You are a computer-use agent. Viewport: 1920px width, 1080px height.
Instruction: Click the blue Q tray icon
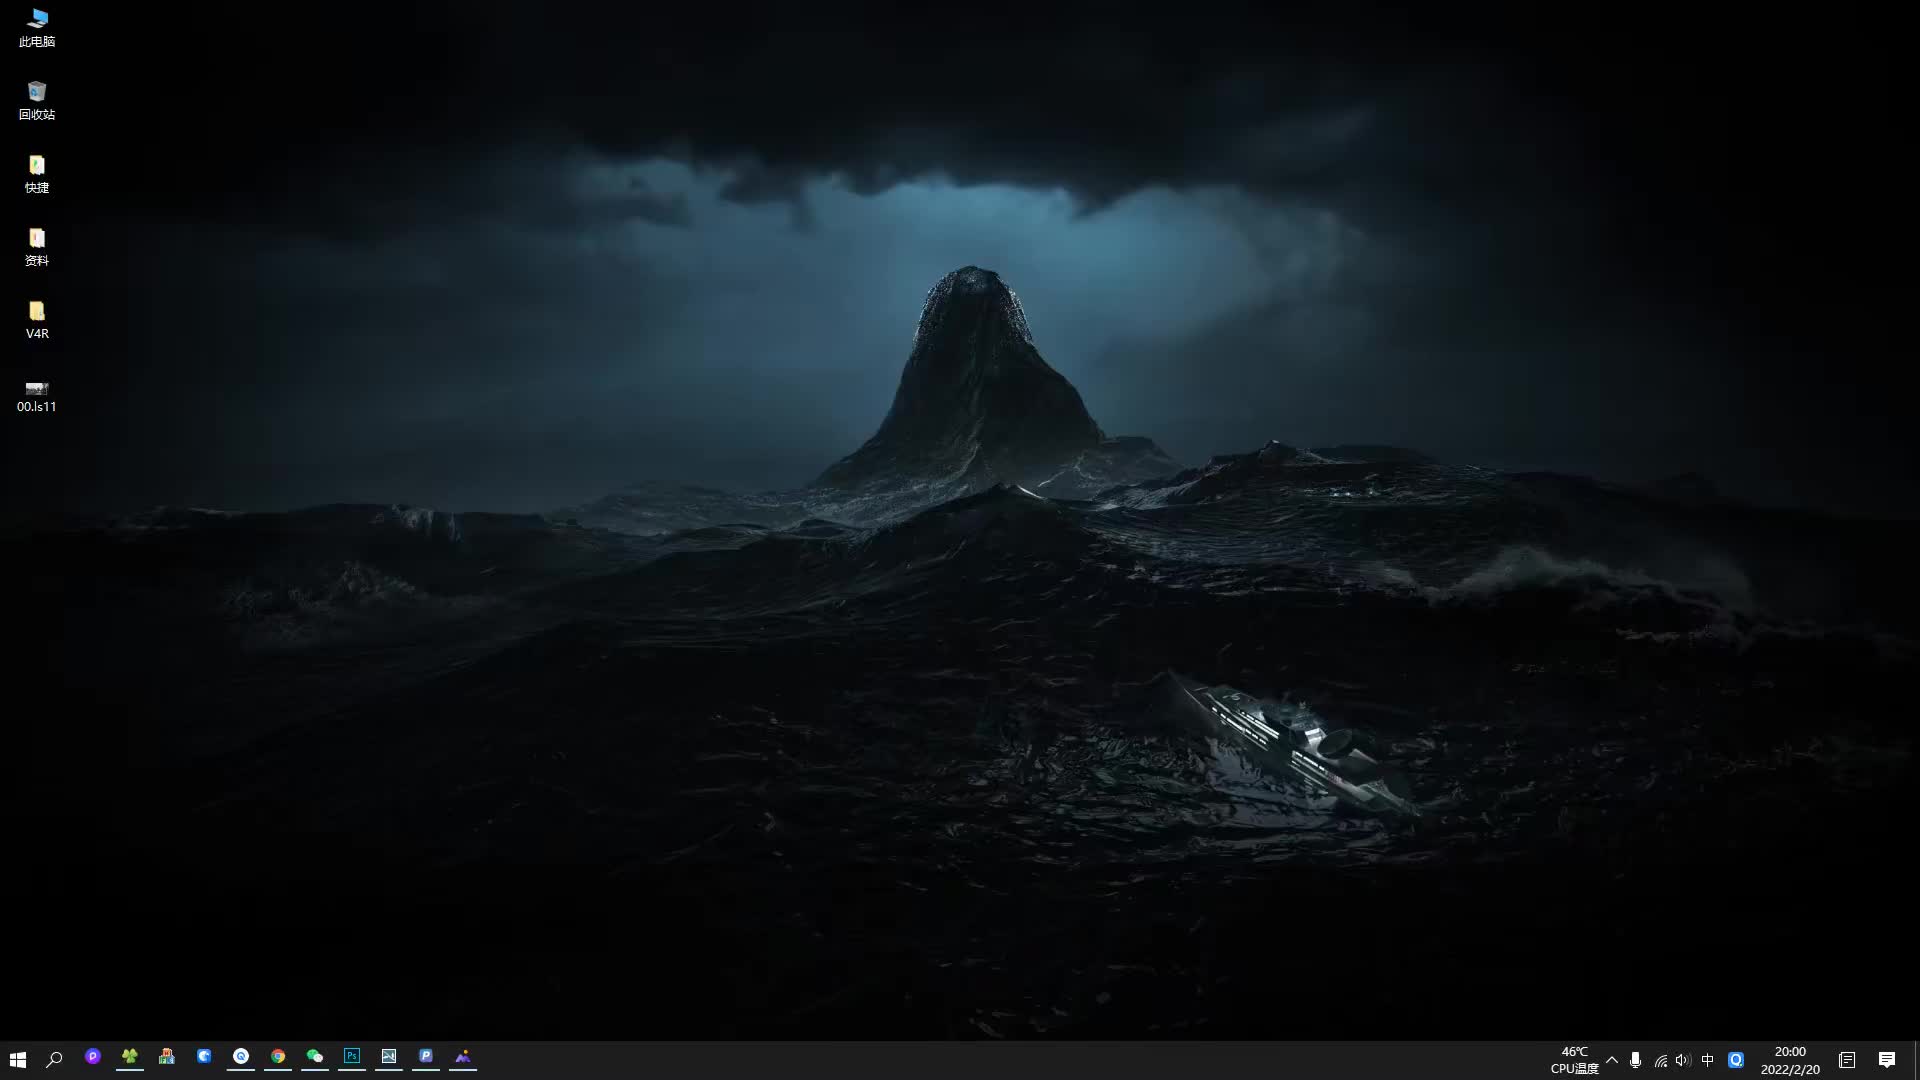click(x=1736, y=1060)
